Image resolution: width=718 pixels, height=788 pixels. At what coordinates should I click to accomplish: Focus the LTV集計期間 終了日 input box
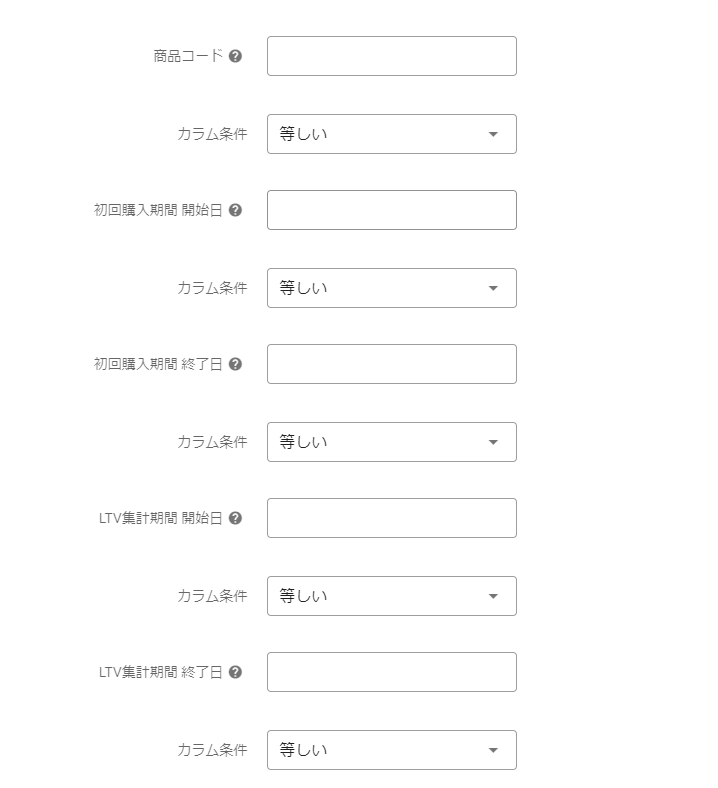click(391, 672)
